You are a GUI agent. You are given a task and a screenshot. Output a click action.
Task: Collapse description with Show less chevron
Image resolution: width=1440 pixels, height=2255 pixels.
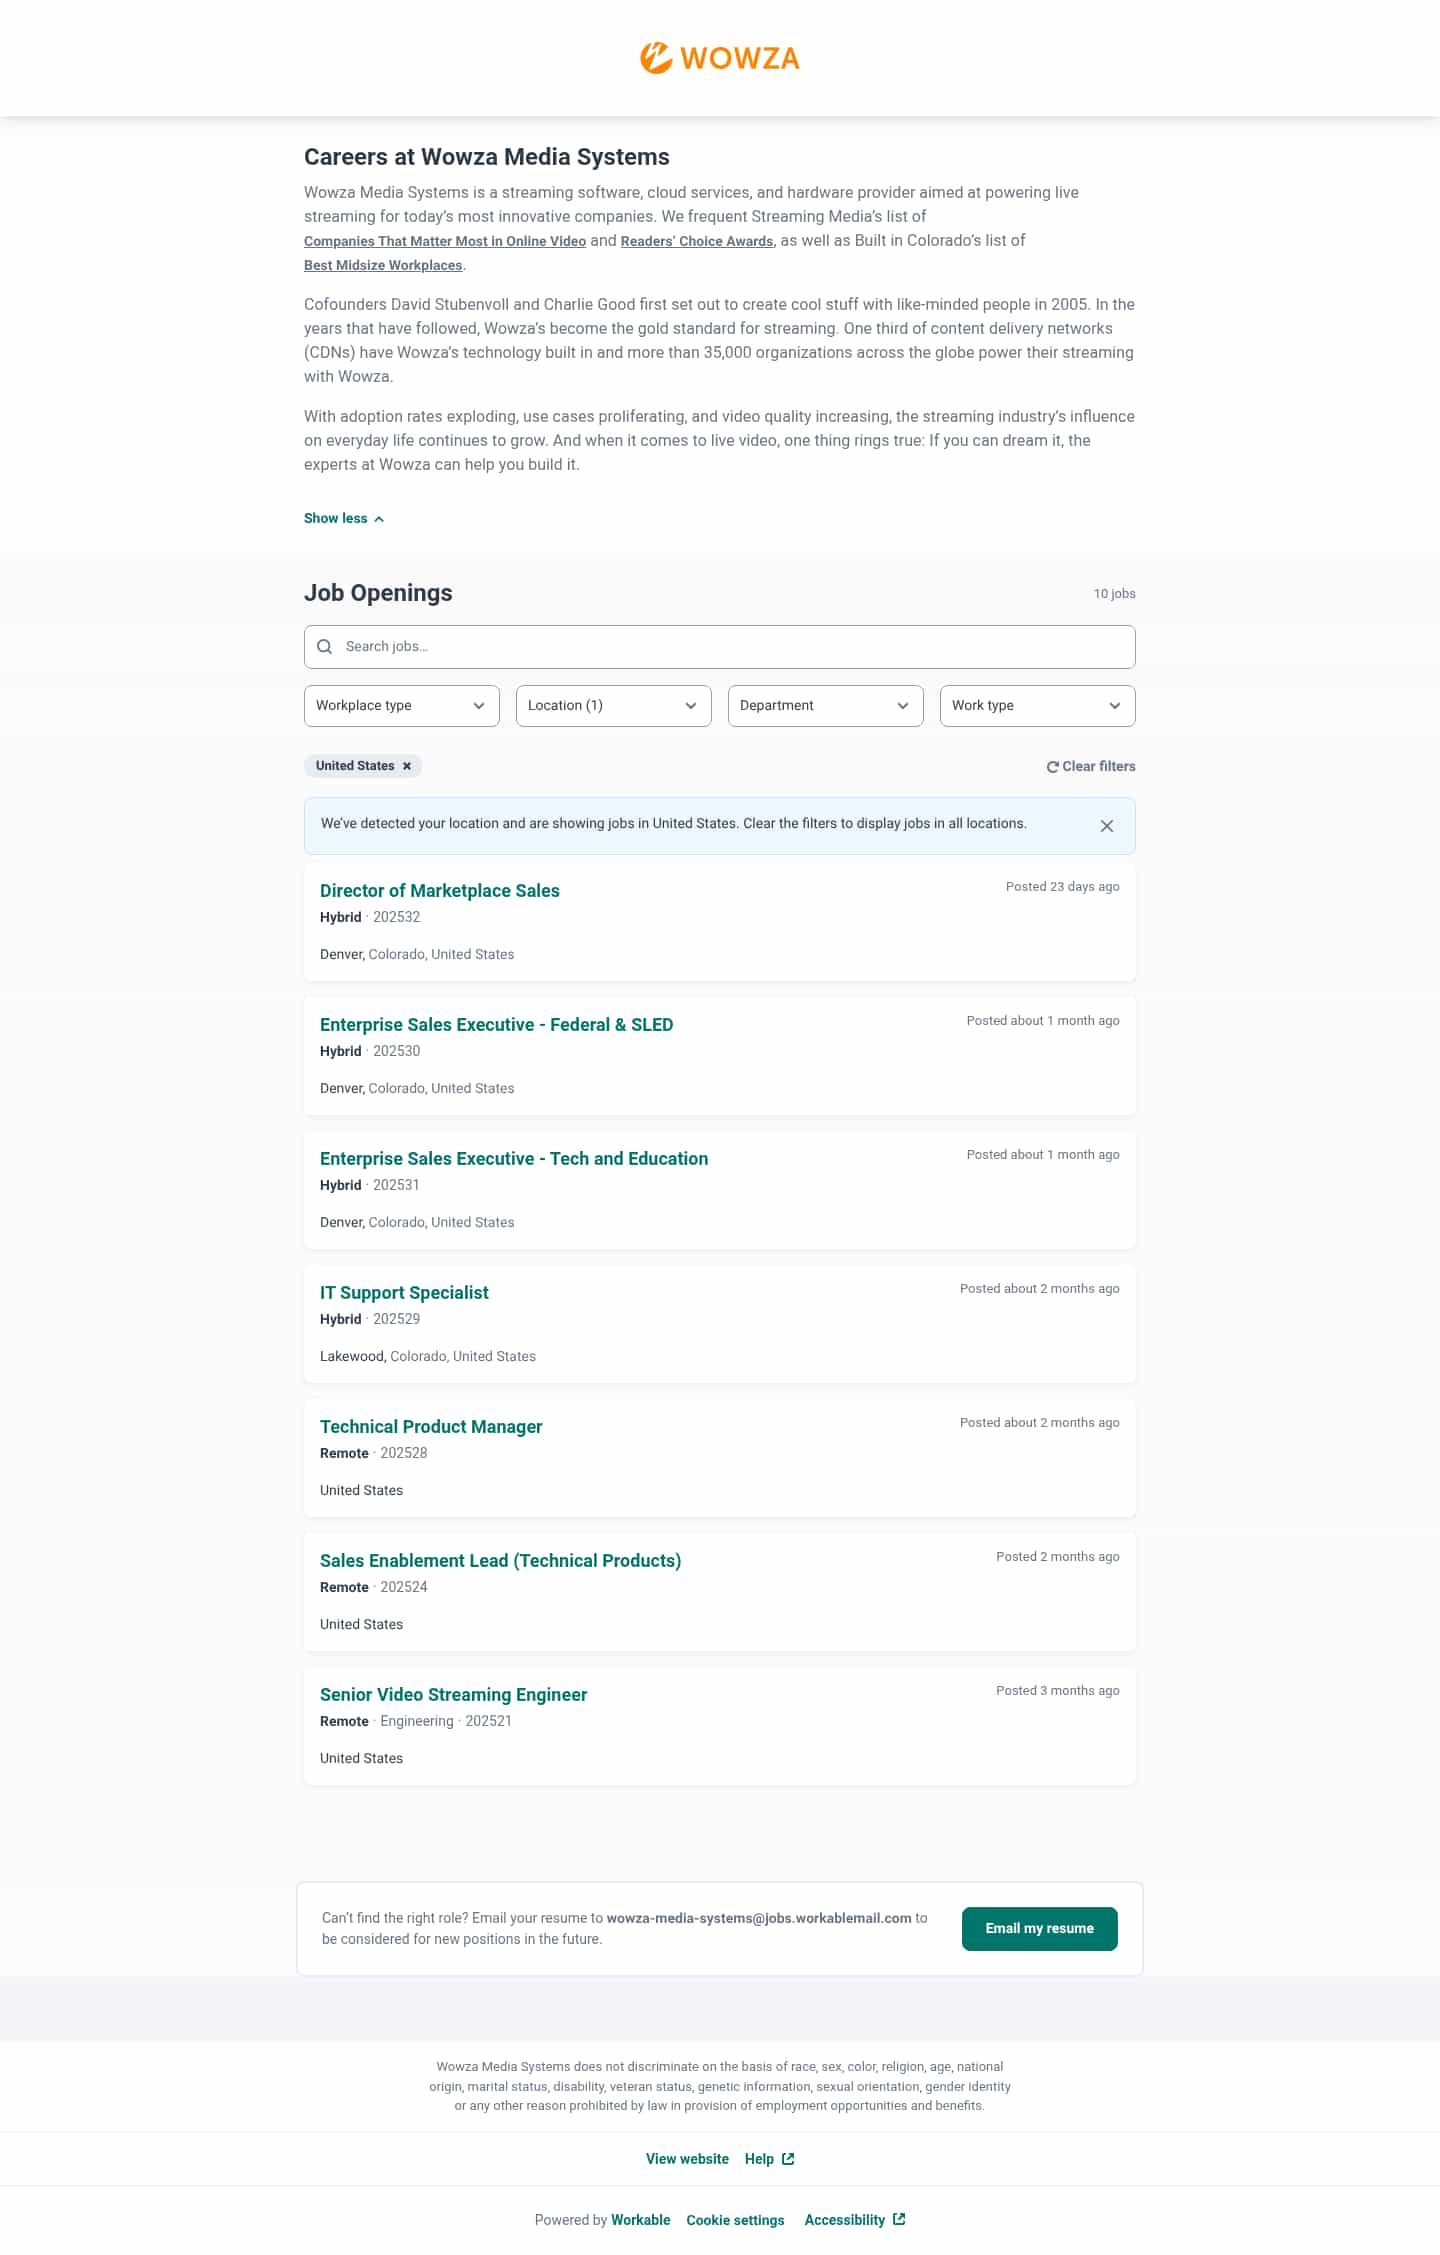pos(379,519)
